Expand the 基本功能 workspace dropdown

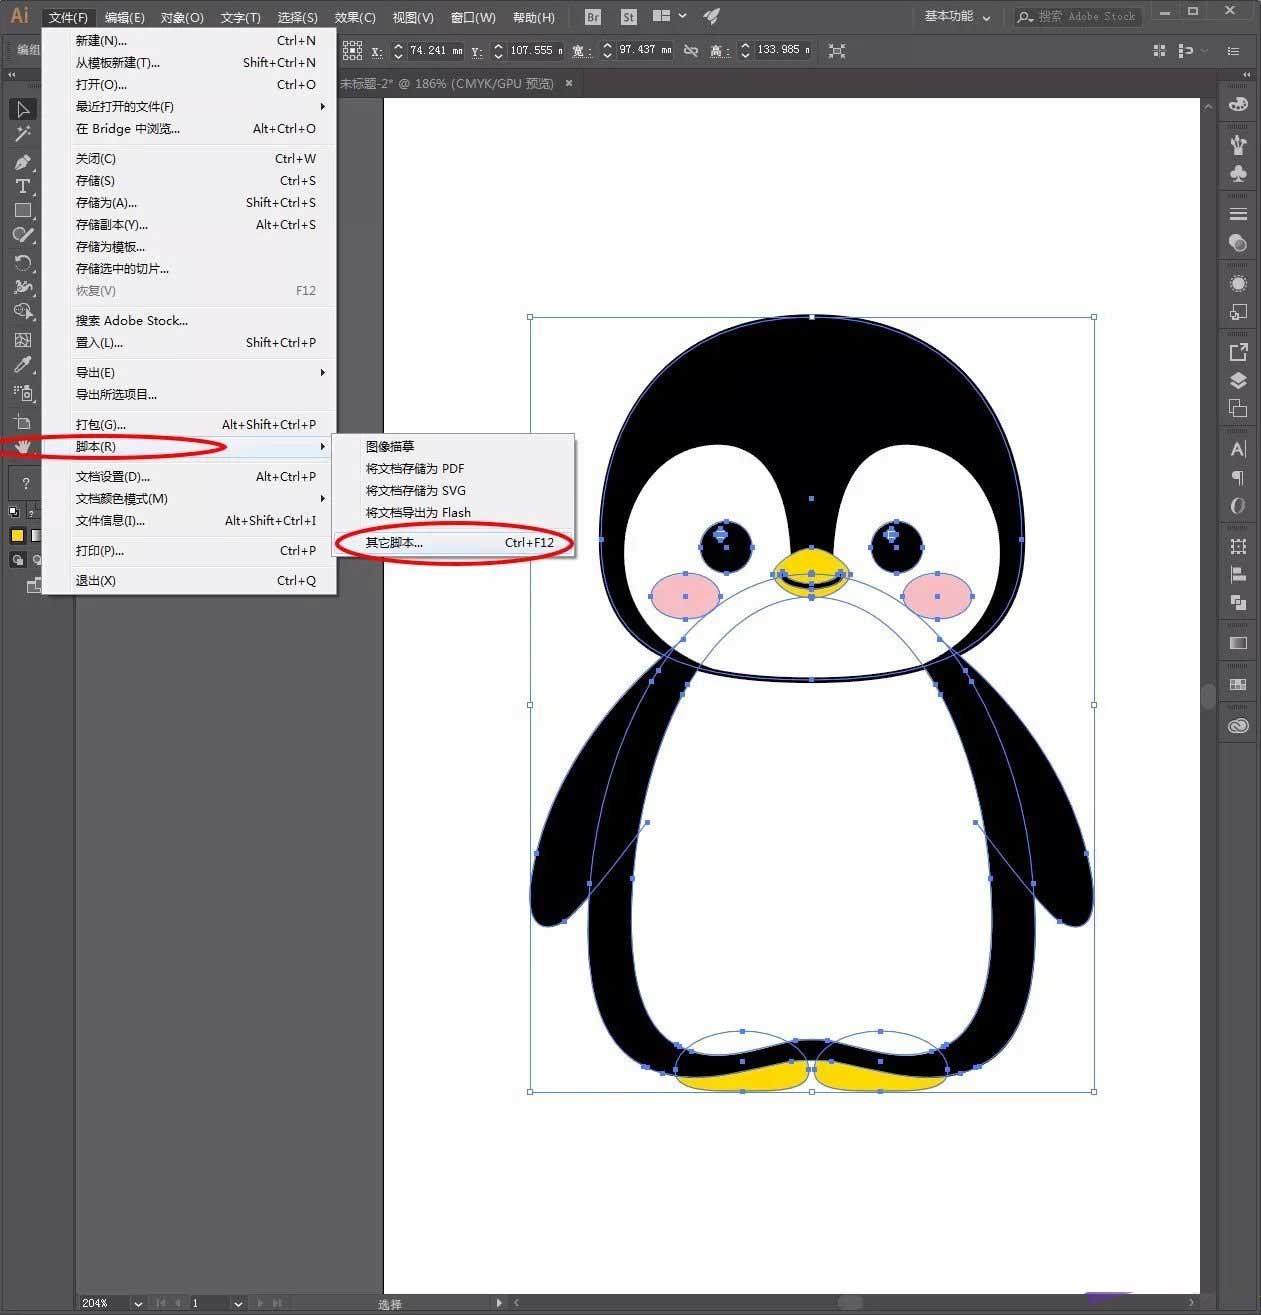(x=957, y=17)
